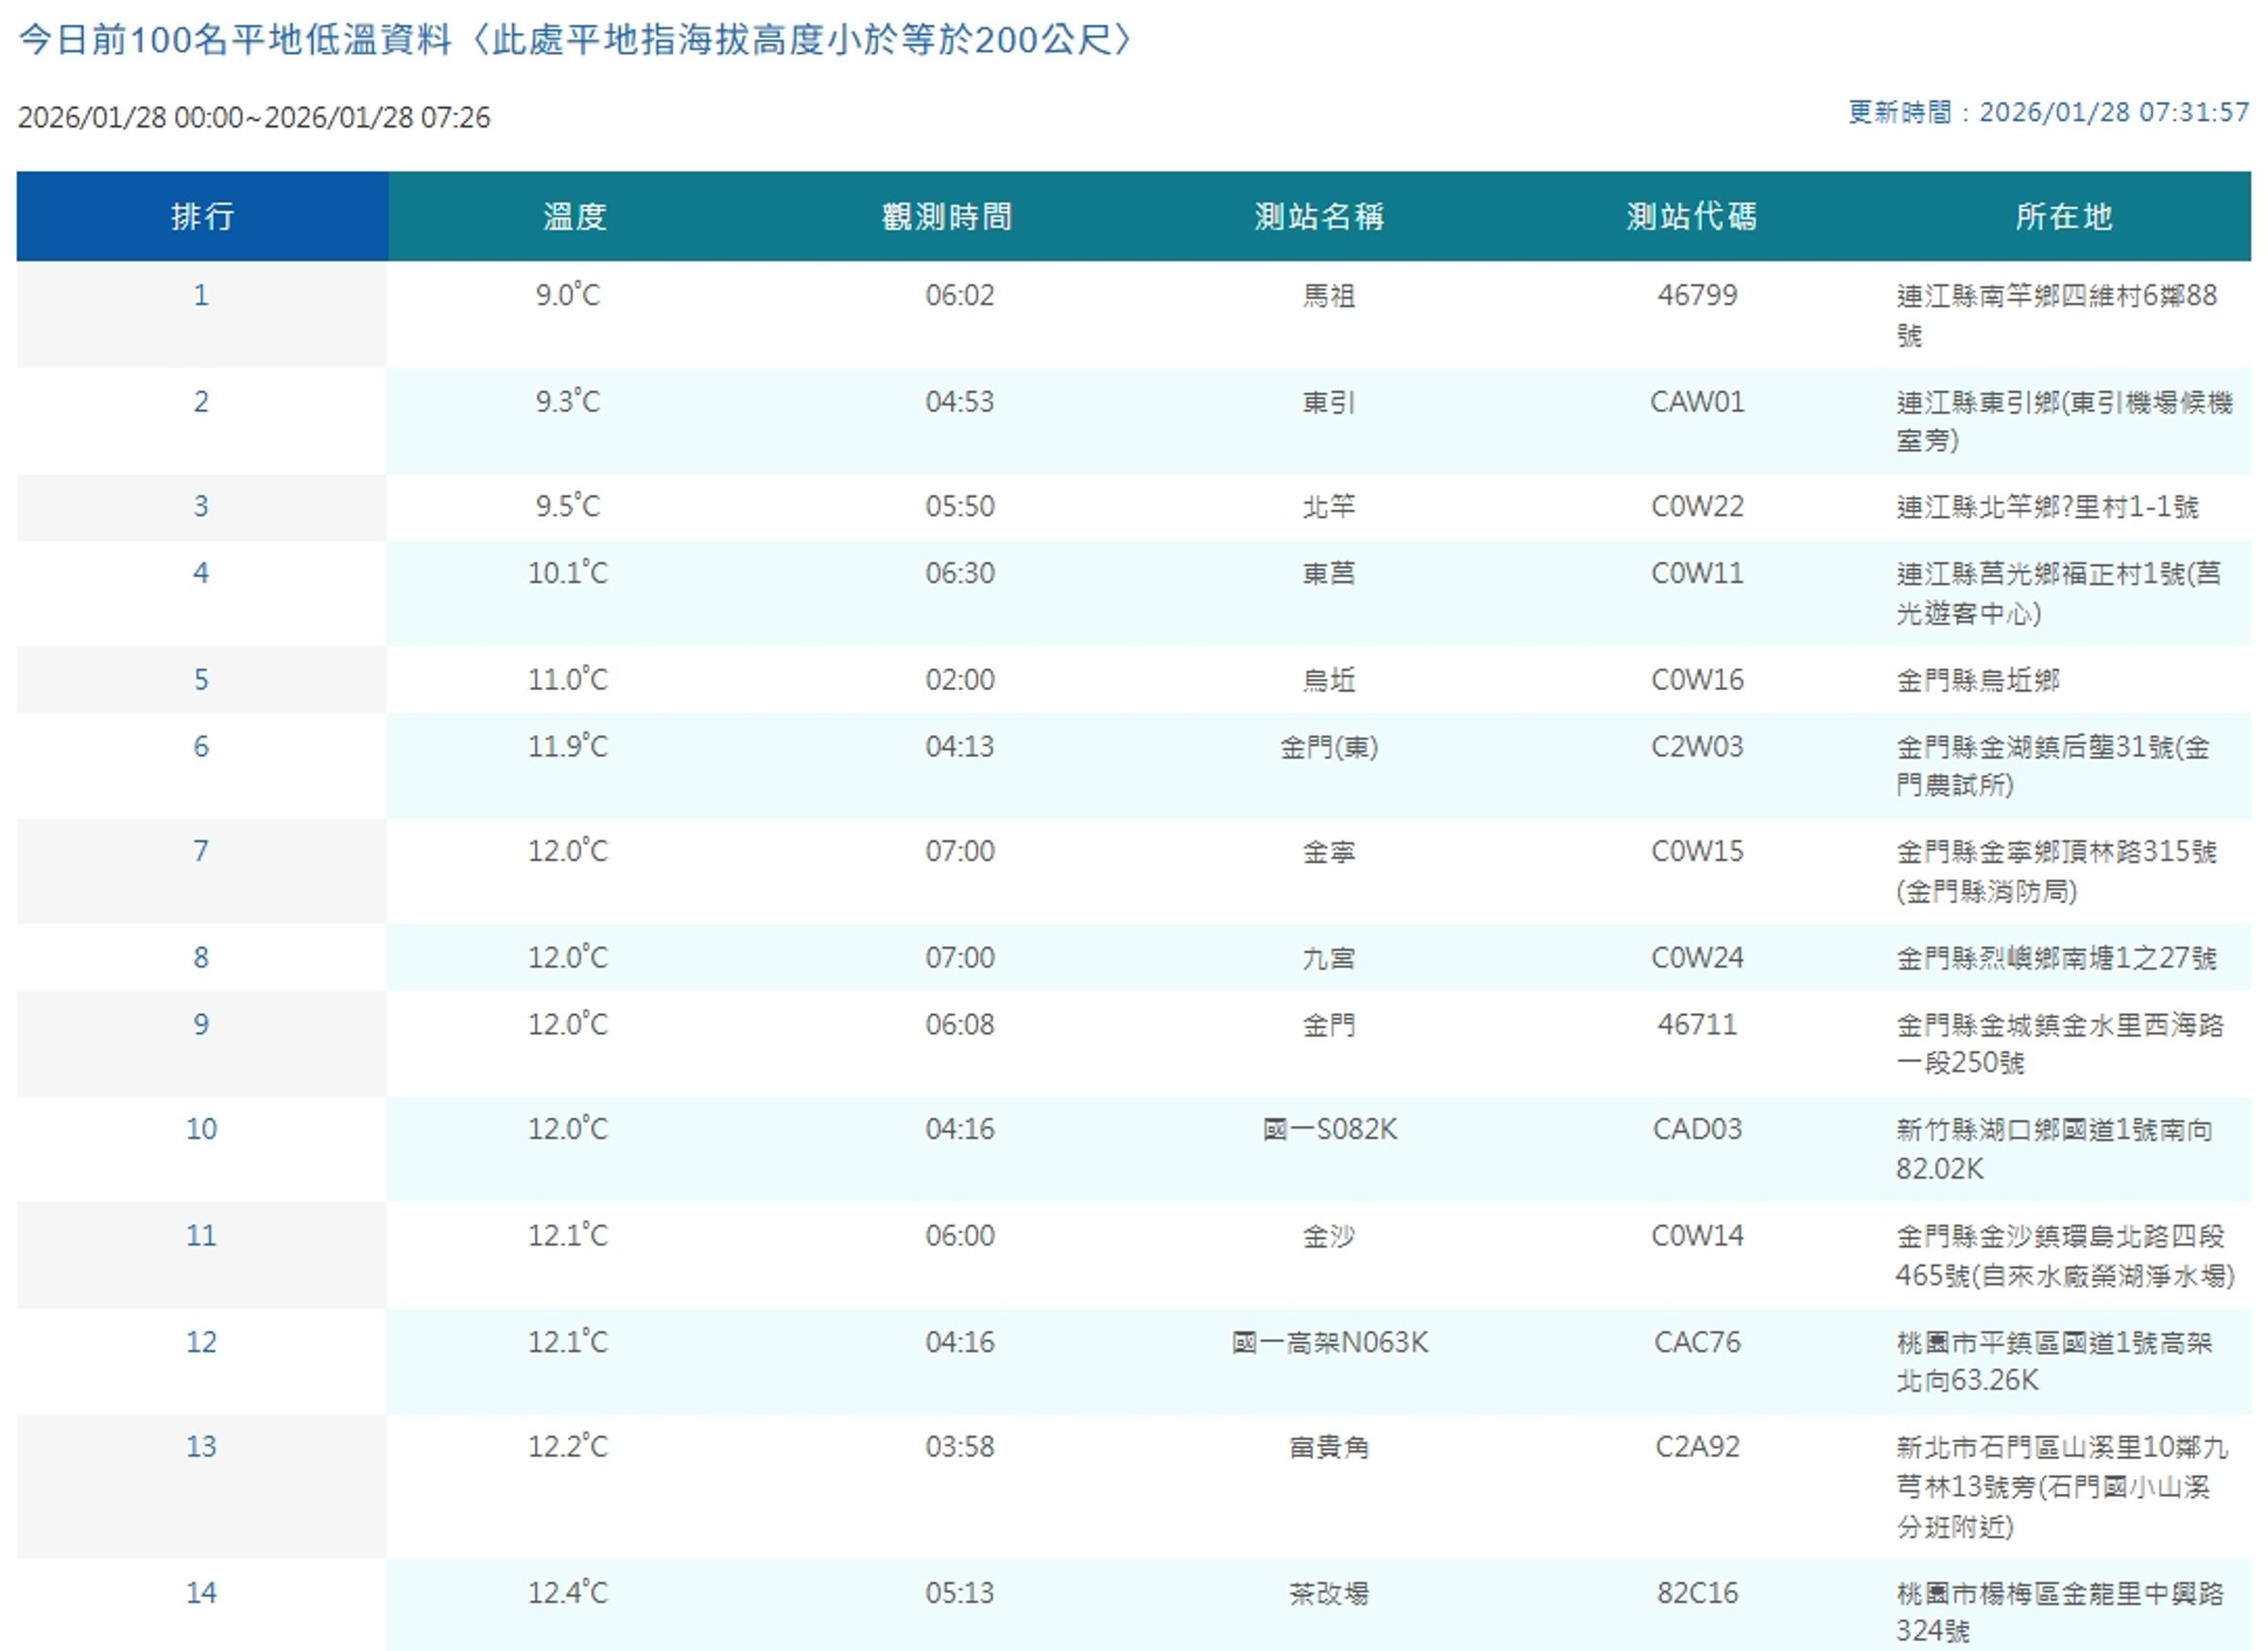Click observation time 02:00

pos(959,680)
